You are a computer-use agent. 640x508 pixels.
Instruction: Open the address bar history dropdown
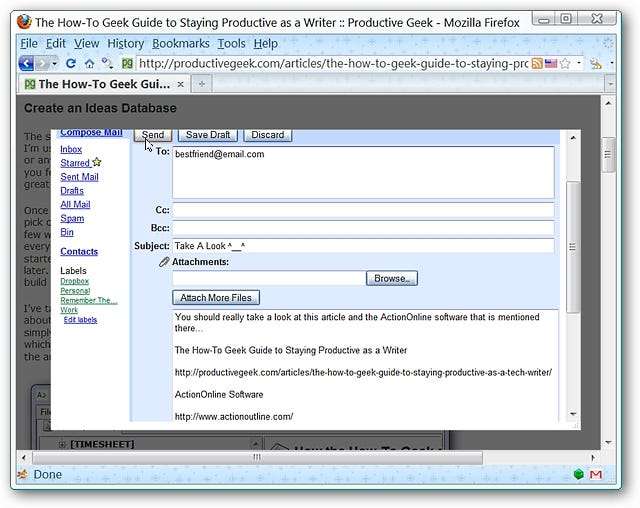click(x=577, y=63)
